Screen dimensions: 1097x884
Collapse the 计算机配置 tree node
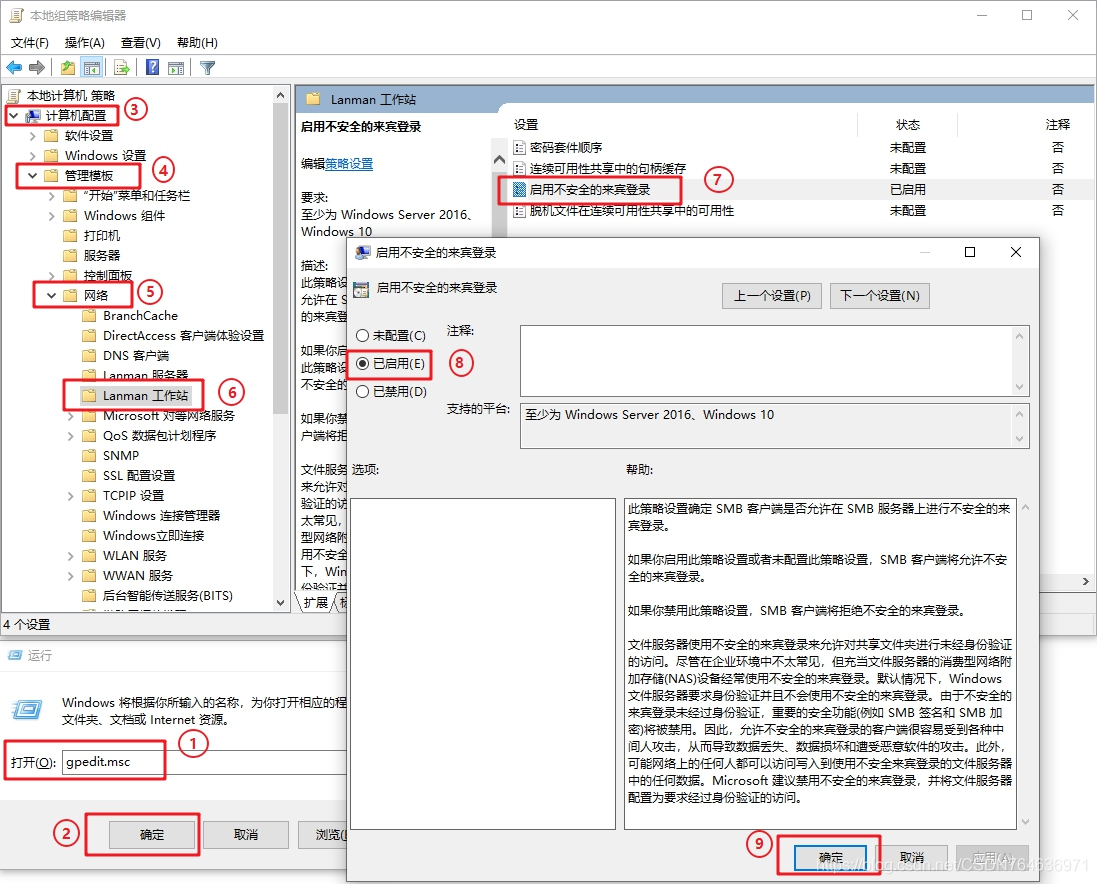[14, 115]
